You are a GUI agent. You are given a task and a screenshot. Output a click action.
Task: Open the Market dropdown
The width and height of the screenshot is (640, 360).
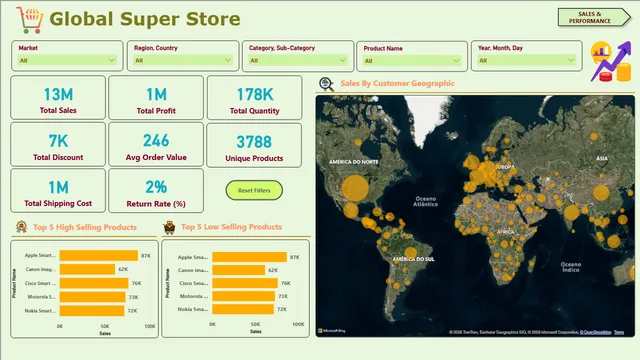pyautogui.click(x=67, y=60)
